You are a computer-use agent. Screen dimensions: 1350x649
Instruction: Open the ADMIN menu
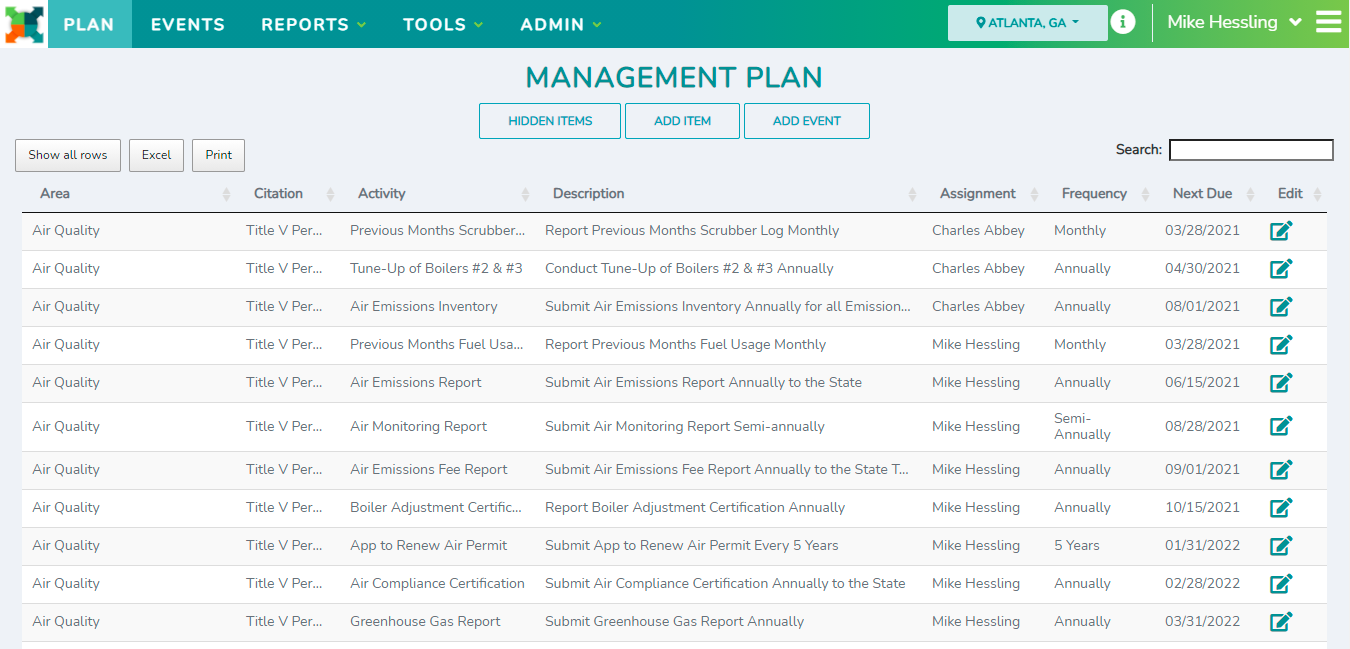click(561, 24)
